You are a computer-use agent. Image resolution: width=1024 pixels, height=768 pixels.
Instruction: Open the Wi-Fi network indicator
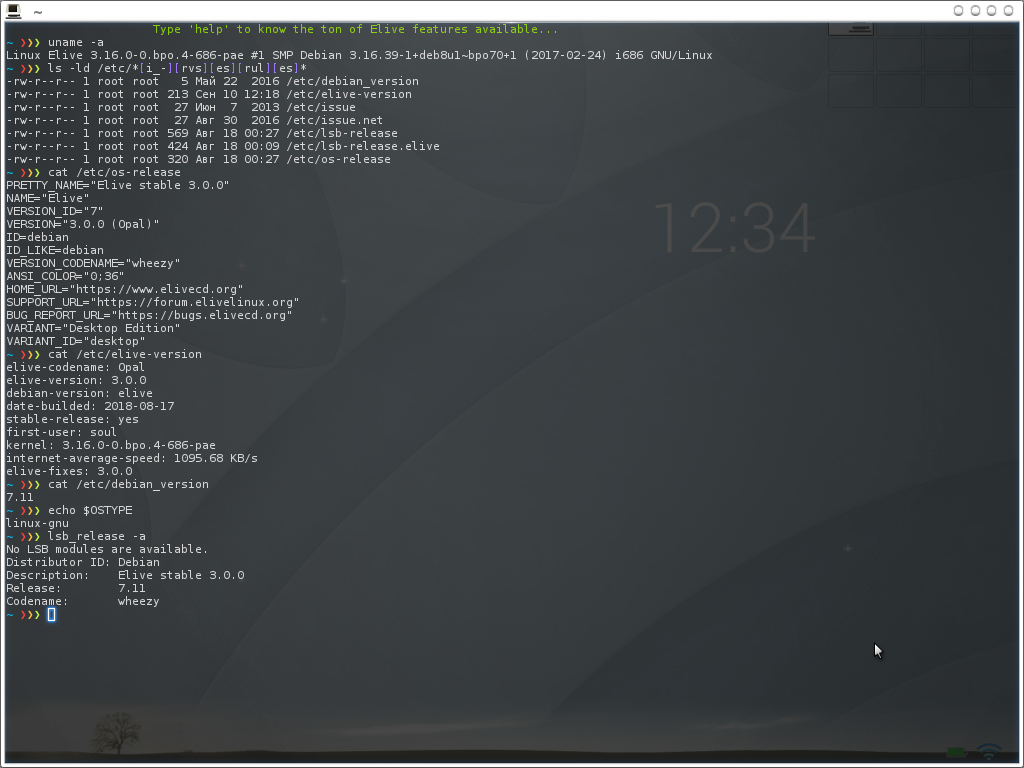pyautogui.click(x=989, y=751)
